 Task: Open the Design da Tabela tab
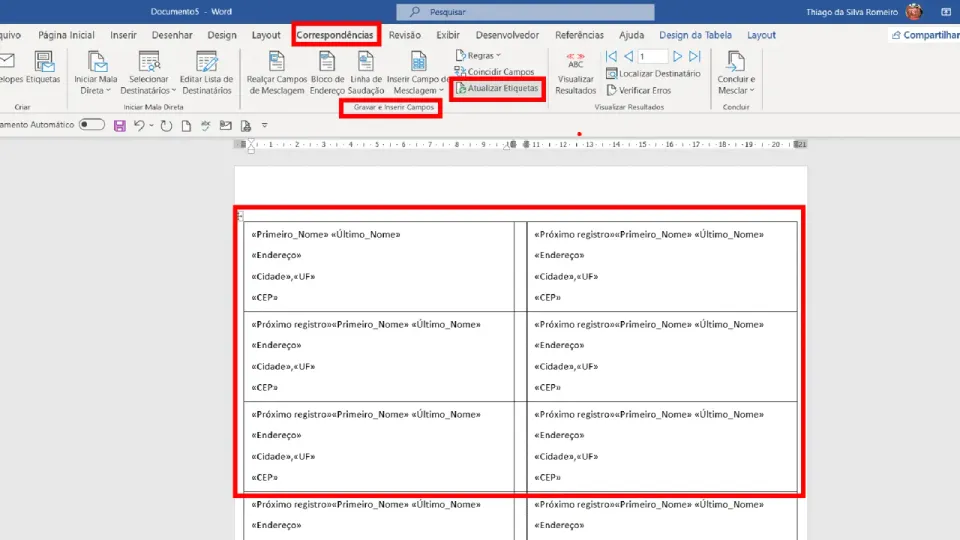coord(696,35)
